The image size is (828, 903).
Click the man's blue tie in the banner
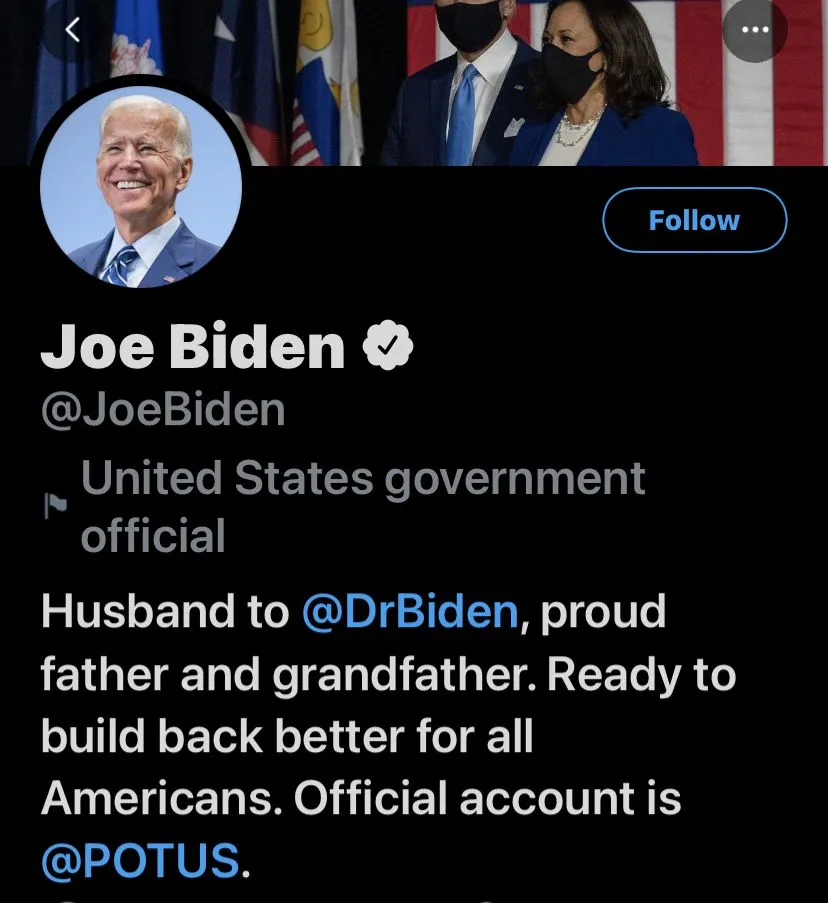click(462, 115)
